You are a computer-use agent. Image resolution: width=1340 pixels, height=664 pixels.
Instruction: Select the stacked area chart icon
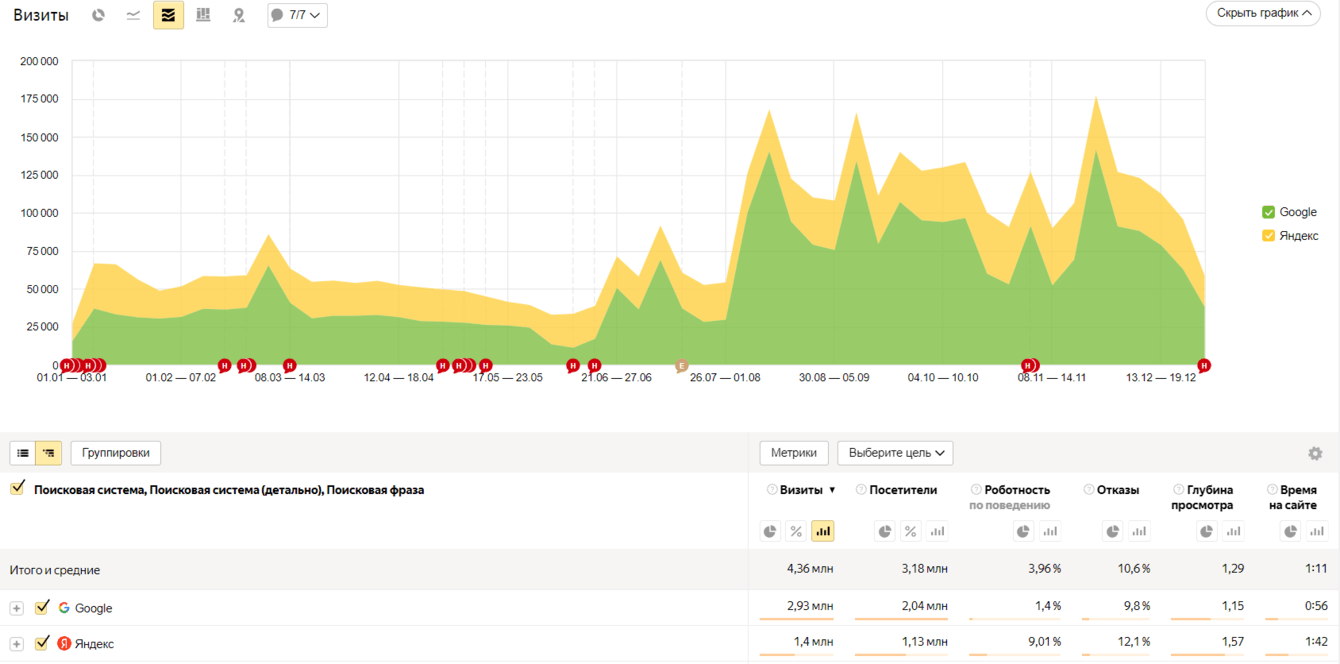[168, 15]
